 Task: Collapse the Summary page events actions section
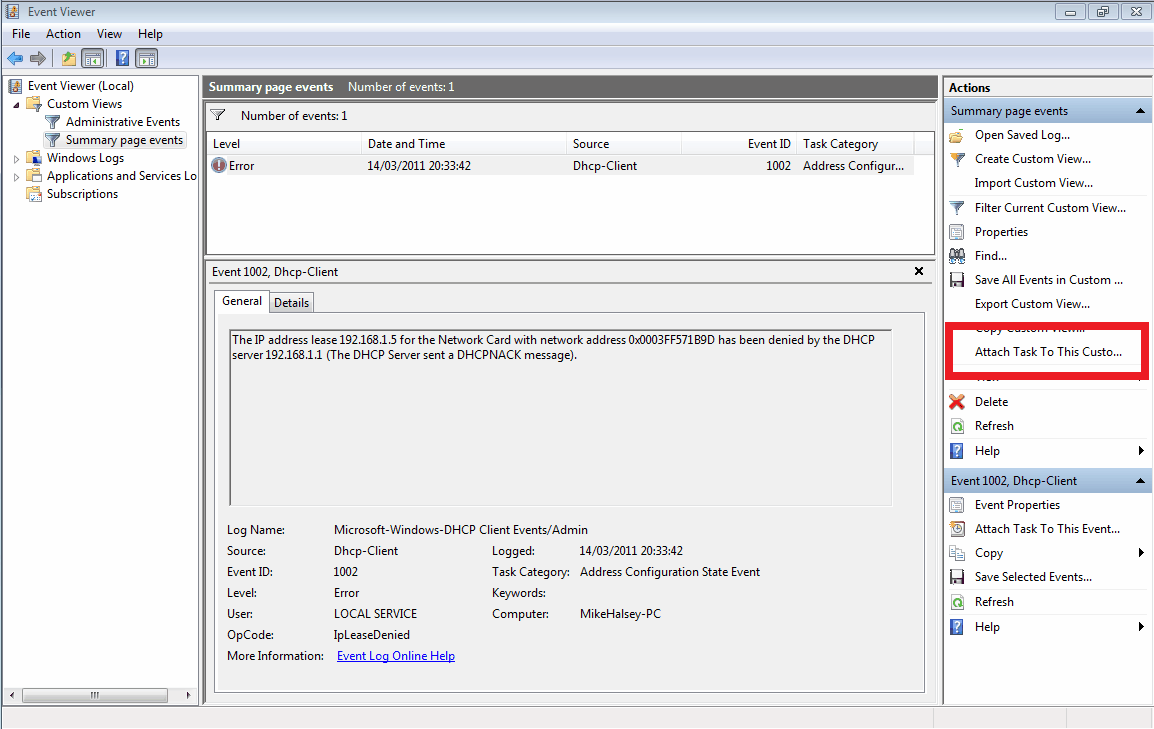1141,111
